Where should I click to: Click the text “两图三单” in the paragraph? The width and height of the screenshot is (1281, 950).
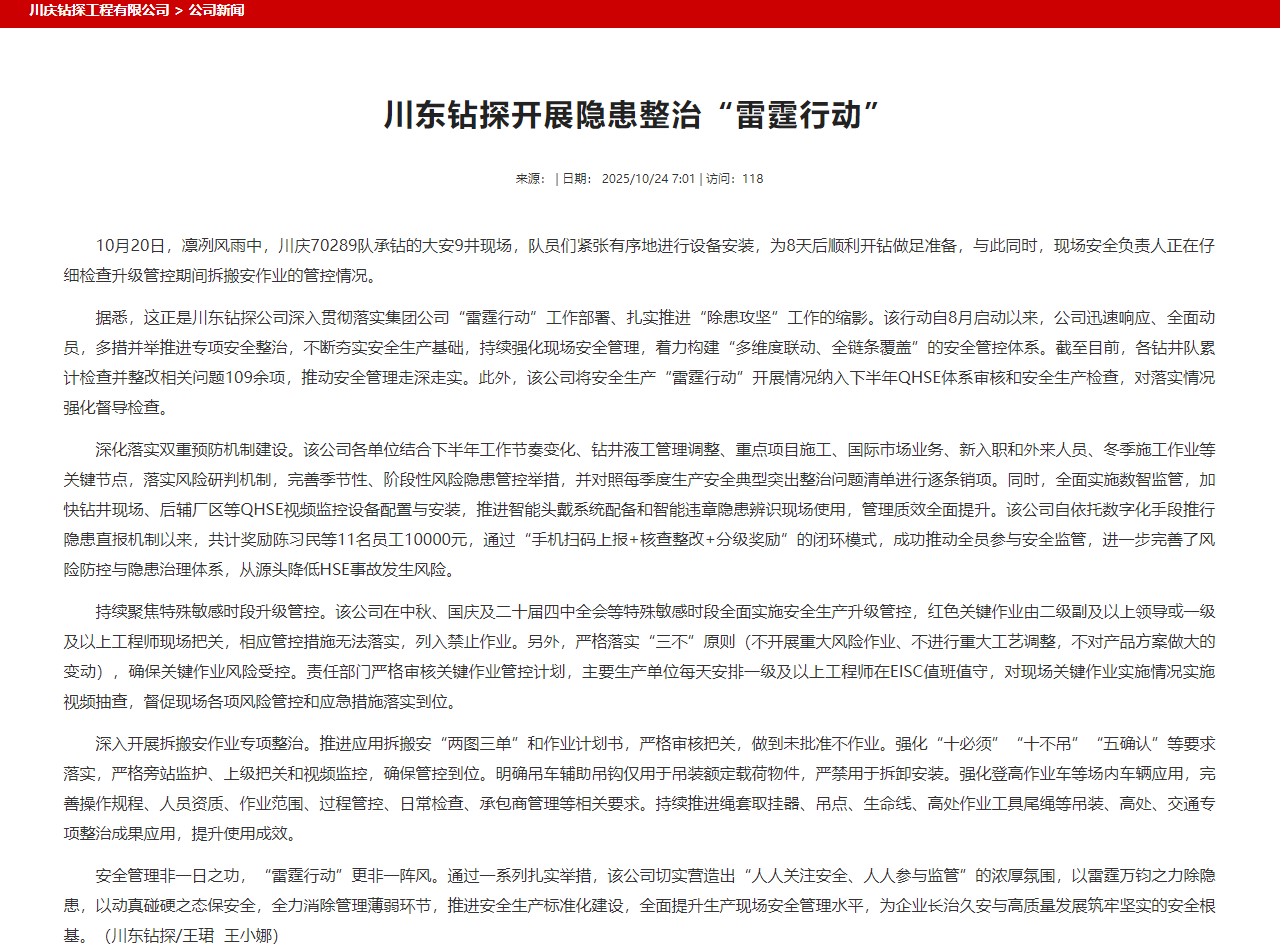coord(482,744)
